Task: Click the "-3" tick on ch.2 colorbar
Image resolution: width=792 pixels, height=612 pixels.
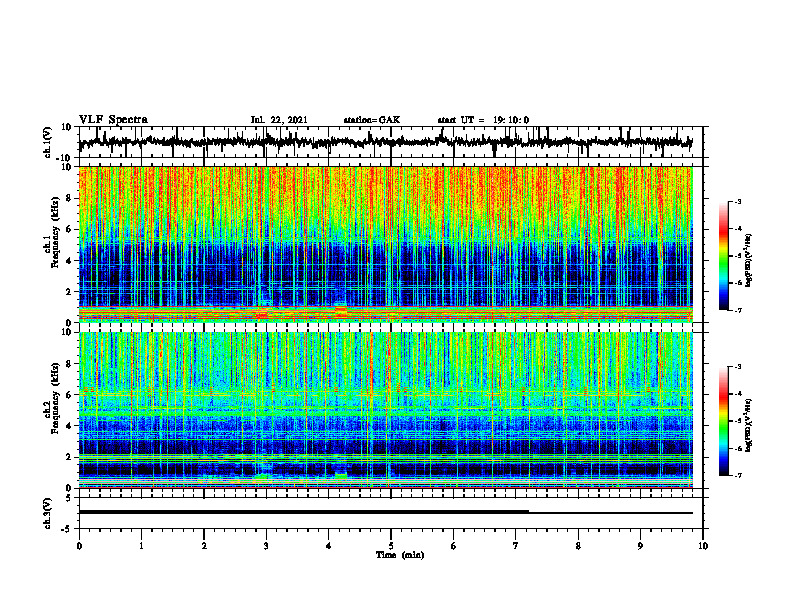Action: 737,367
